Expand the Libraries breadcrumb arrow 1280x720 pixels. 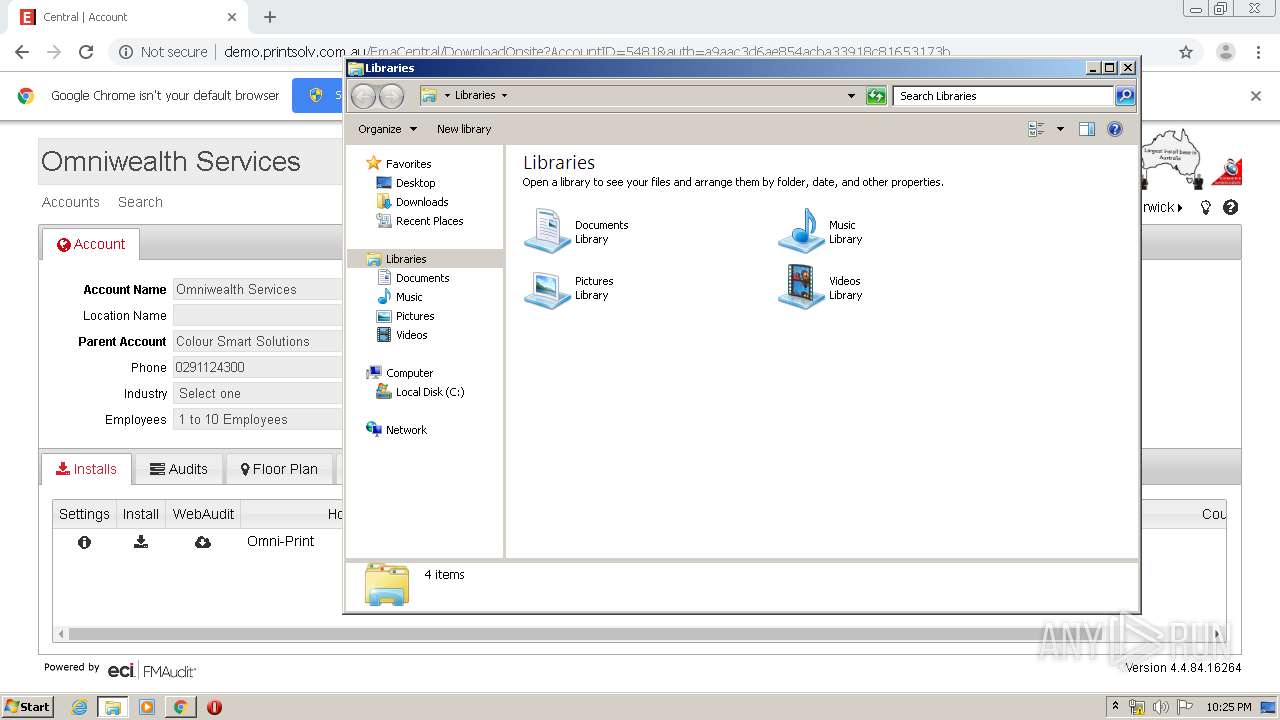point(504,96)
